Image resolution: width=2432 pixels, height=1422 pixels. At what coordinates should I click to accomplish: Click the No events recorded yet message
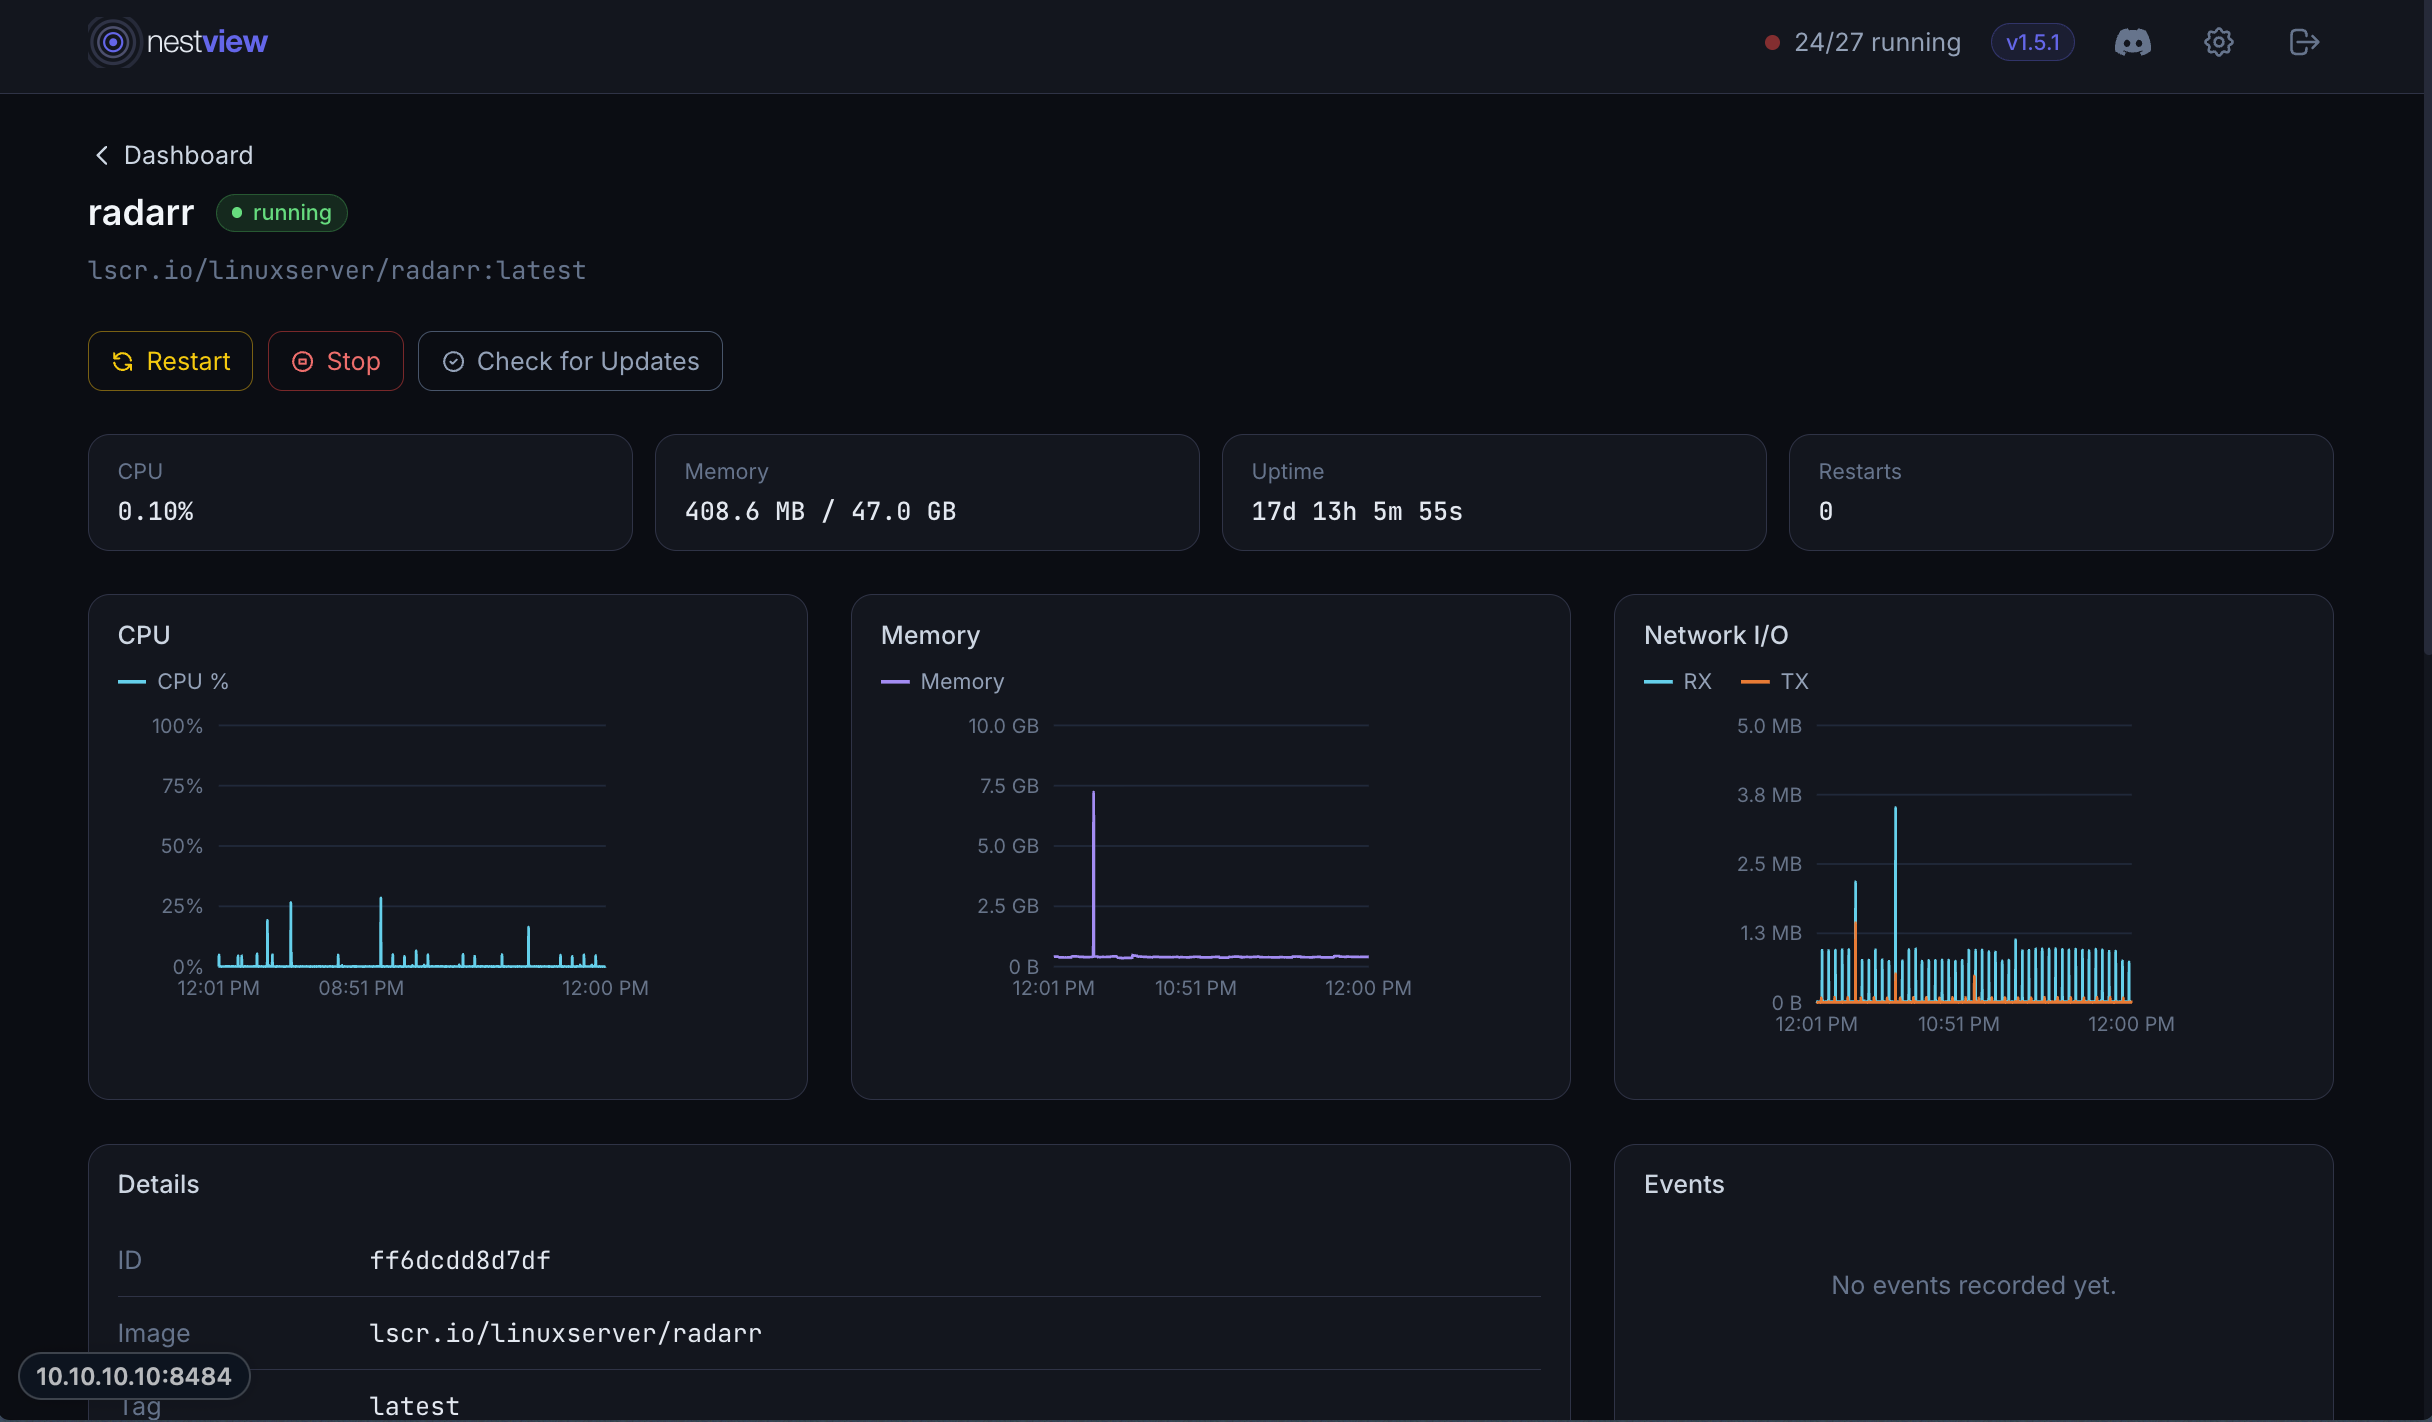pyautogui.click(x=1974, y=1285)
